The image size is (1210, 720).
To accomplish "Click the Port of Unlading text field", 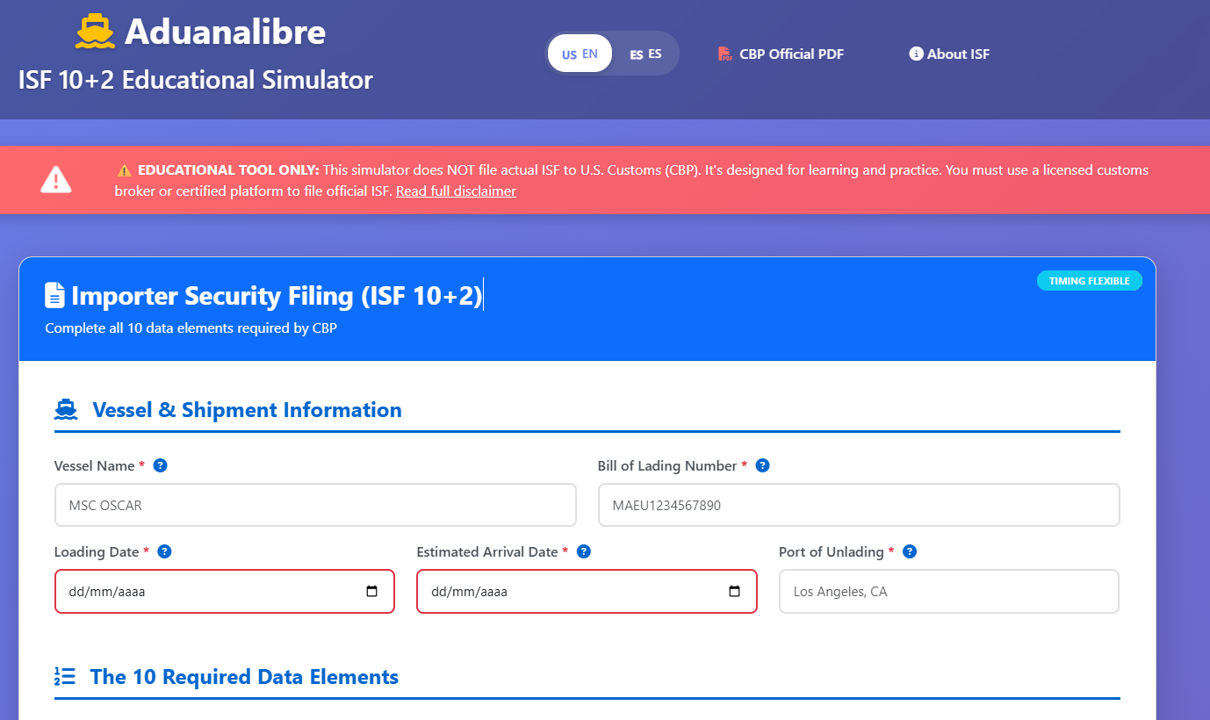I will (948, 592).
